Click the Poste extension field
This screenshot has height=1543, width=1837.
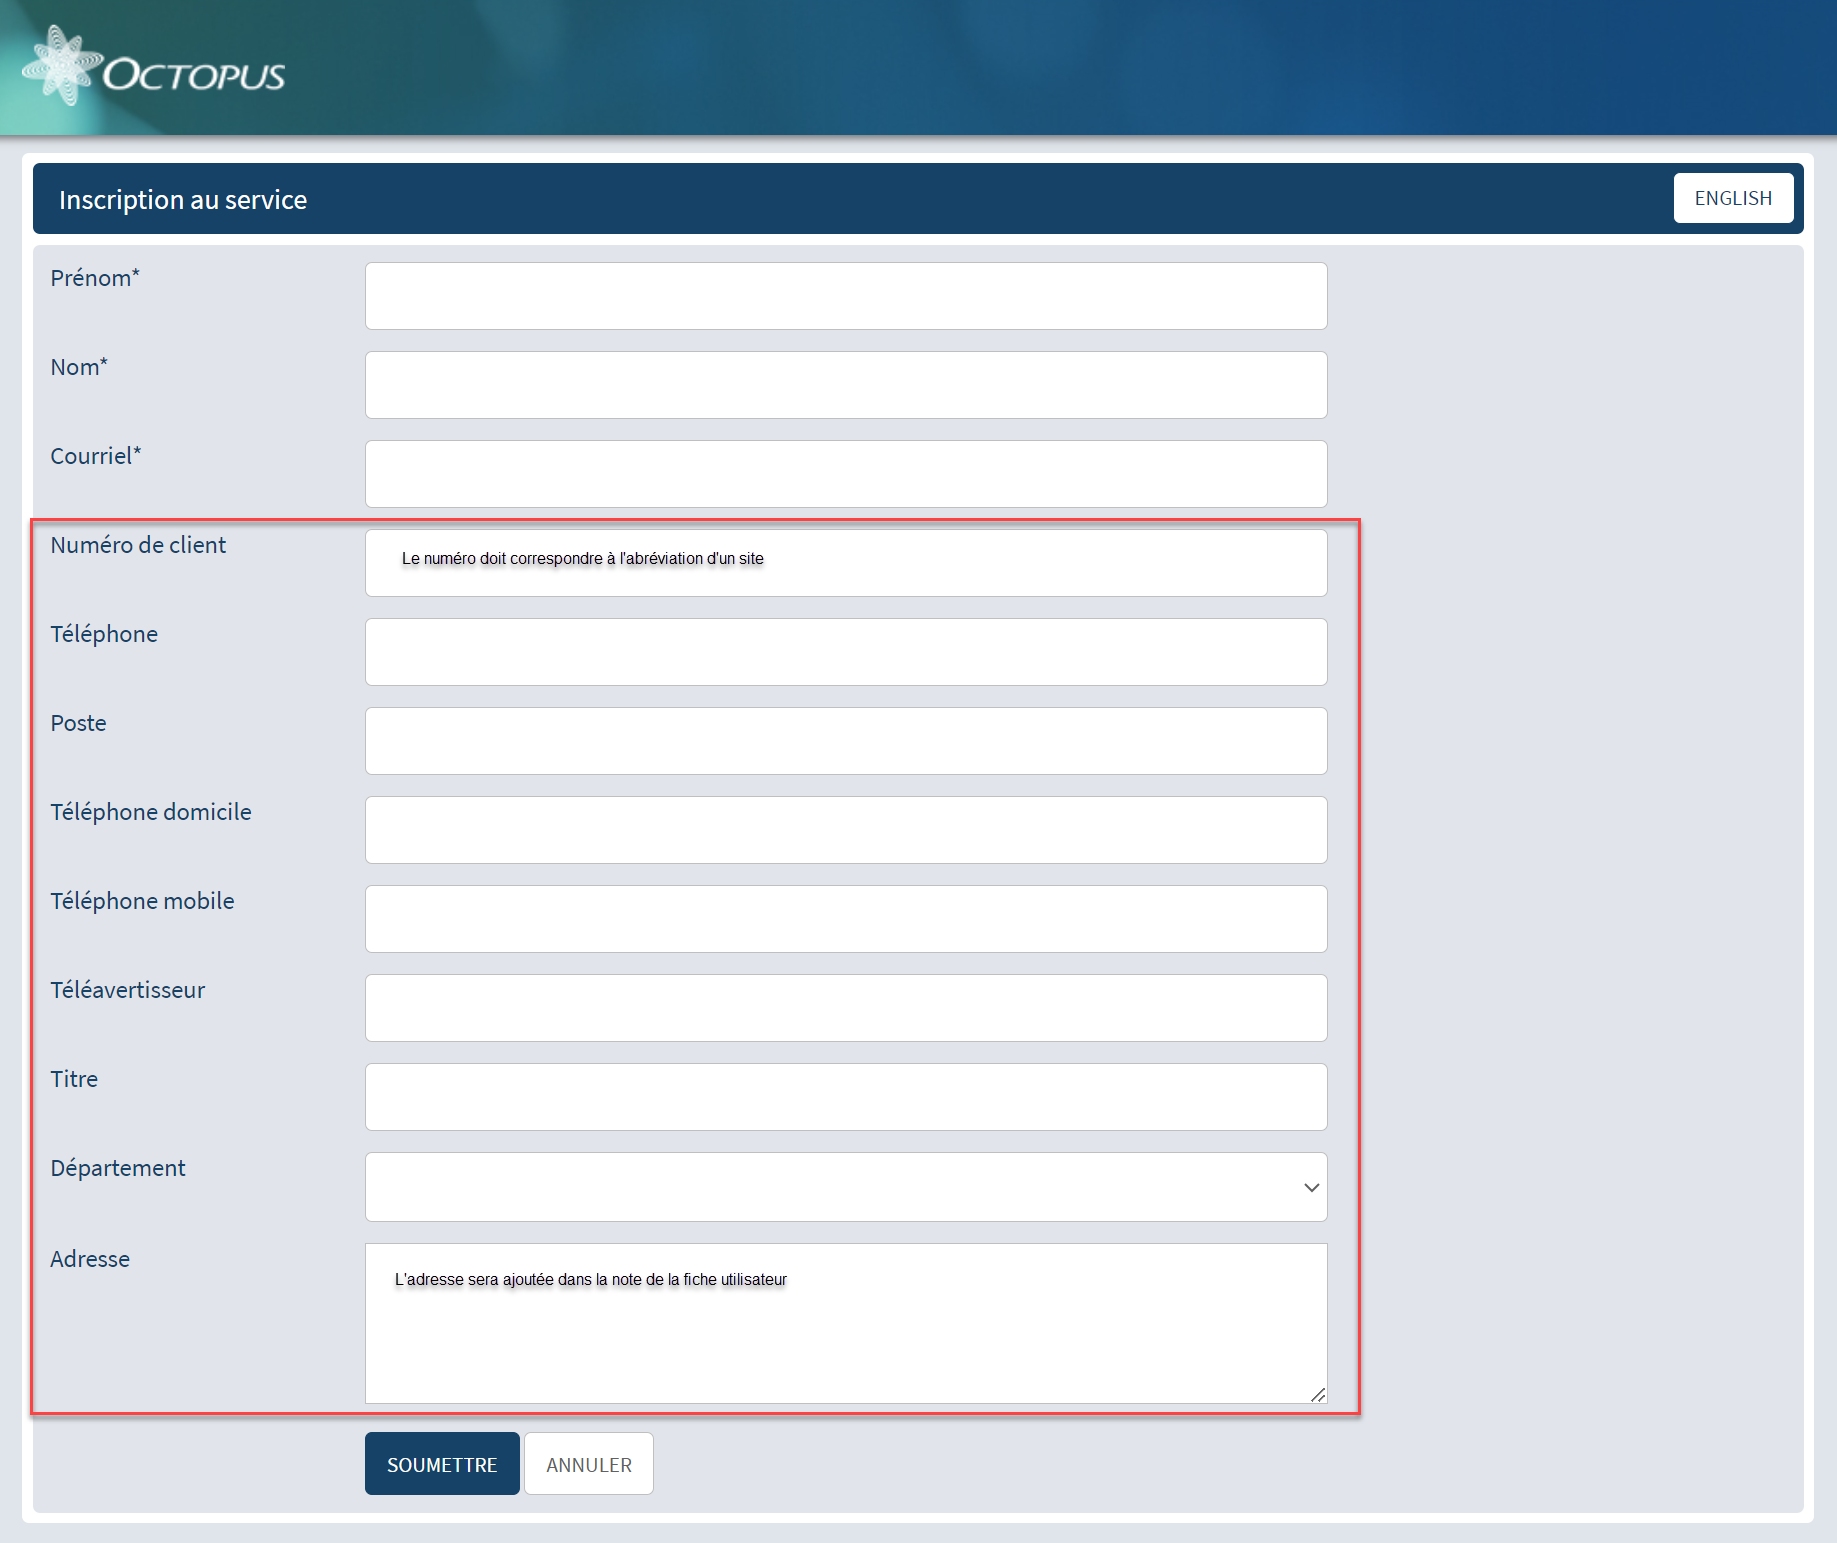click(845, 741)
